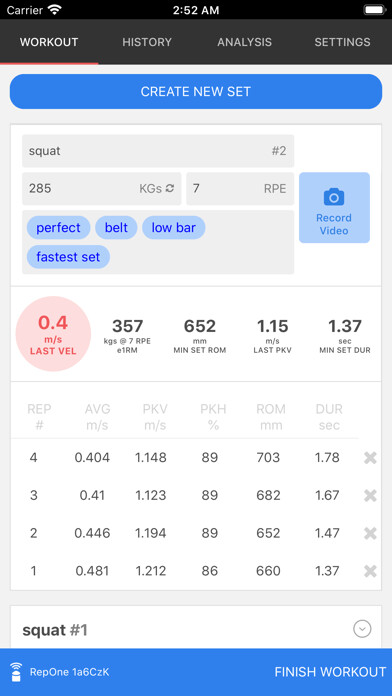Viewport: 392px width, 696px height.
Task: Expand the squat #1 set chevron
Action: 362,629
